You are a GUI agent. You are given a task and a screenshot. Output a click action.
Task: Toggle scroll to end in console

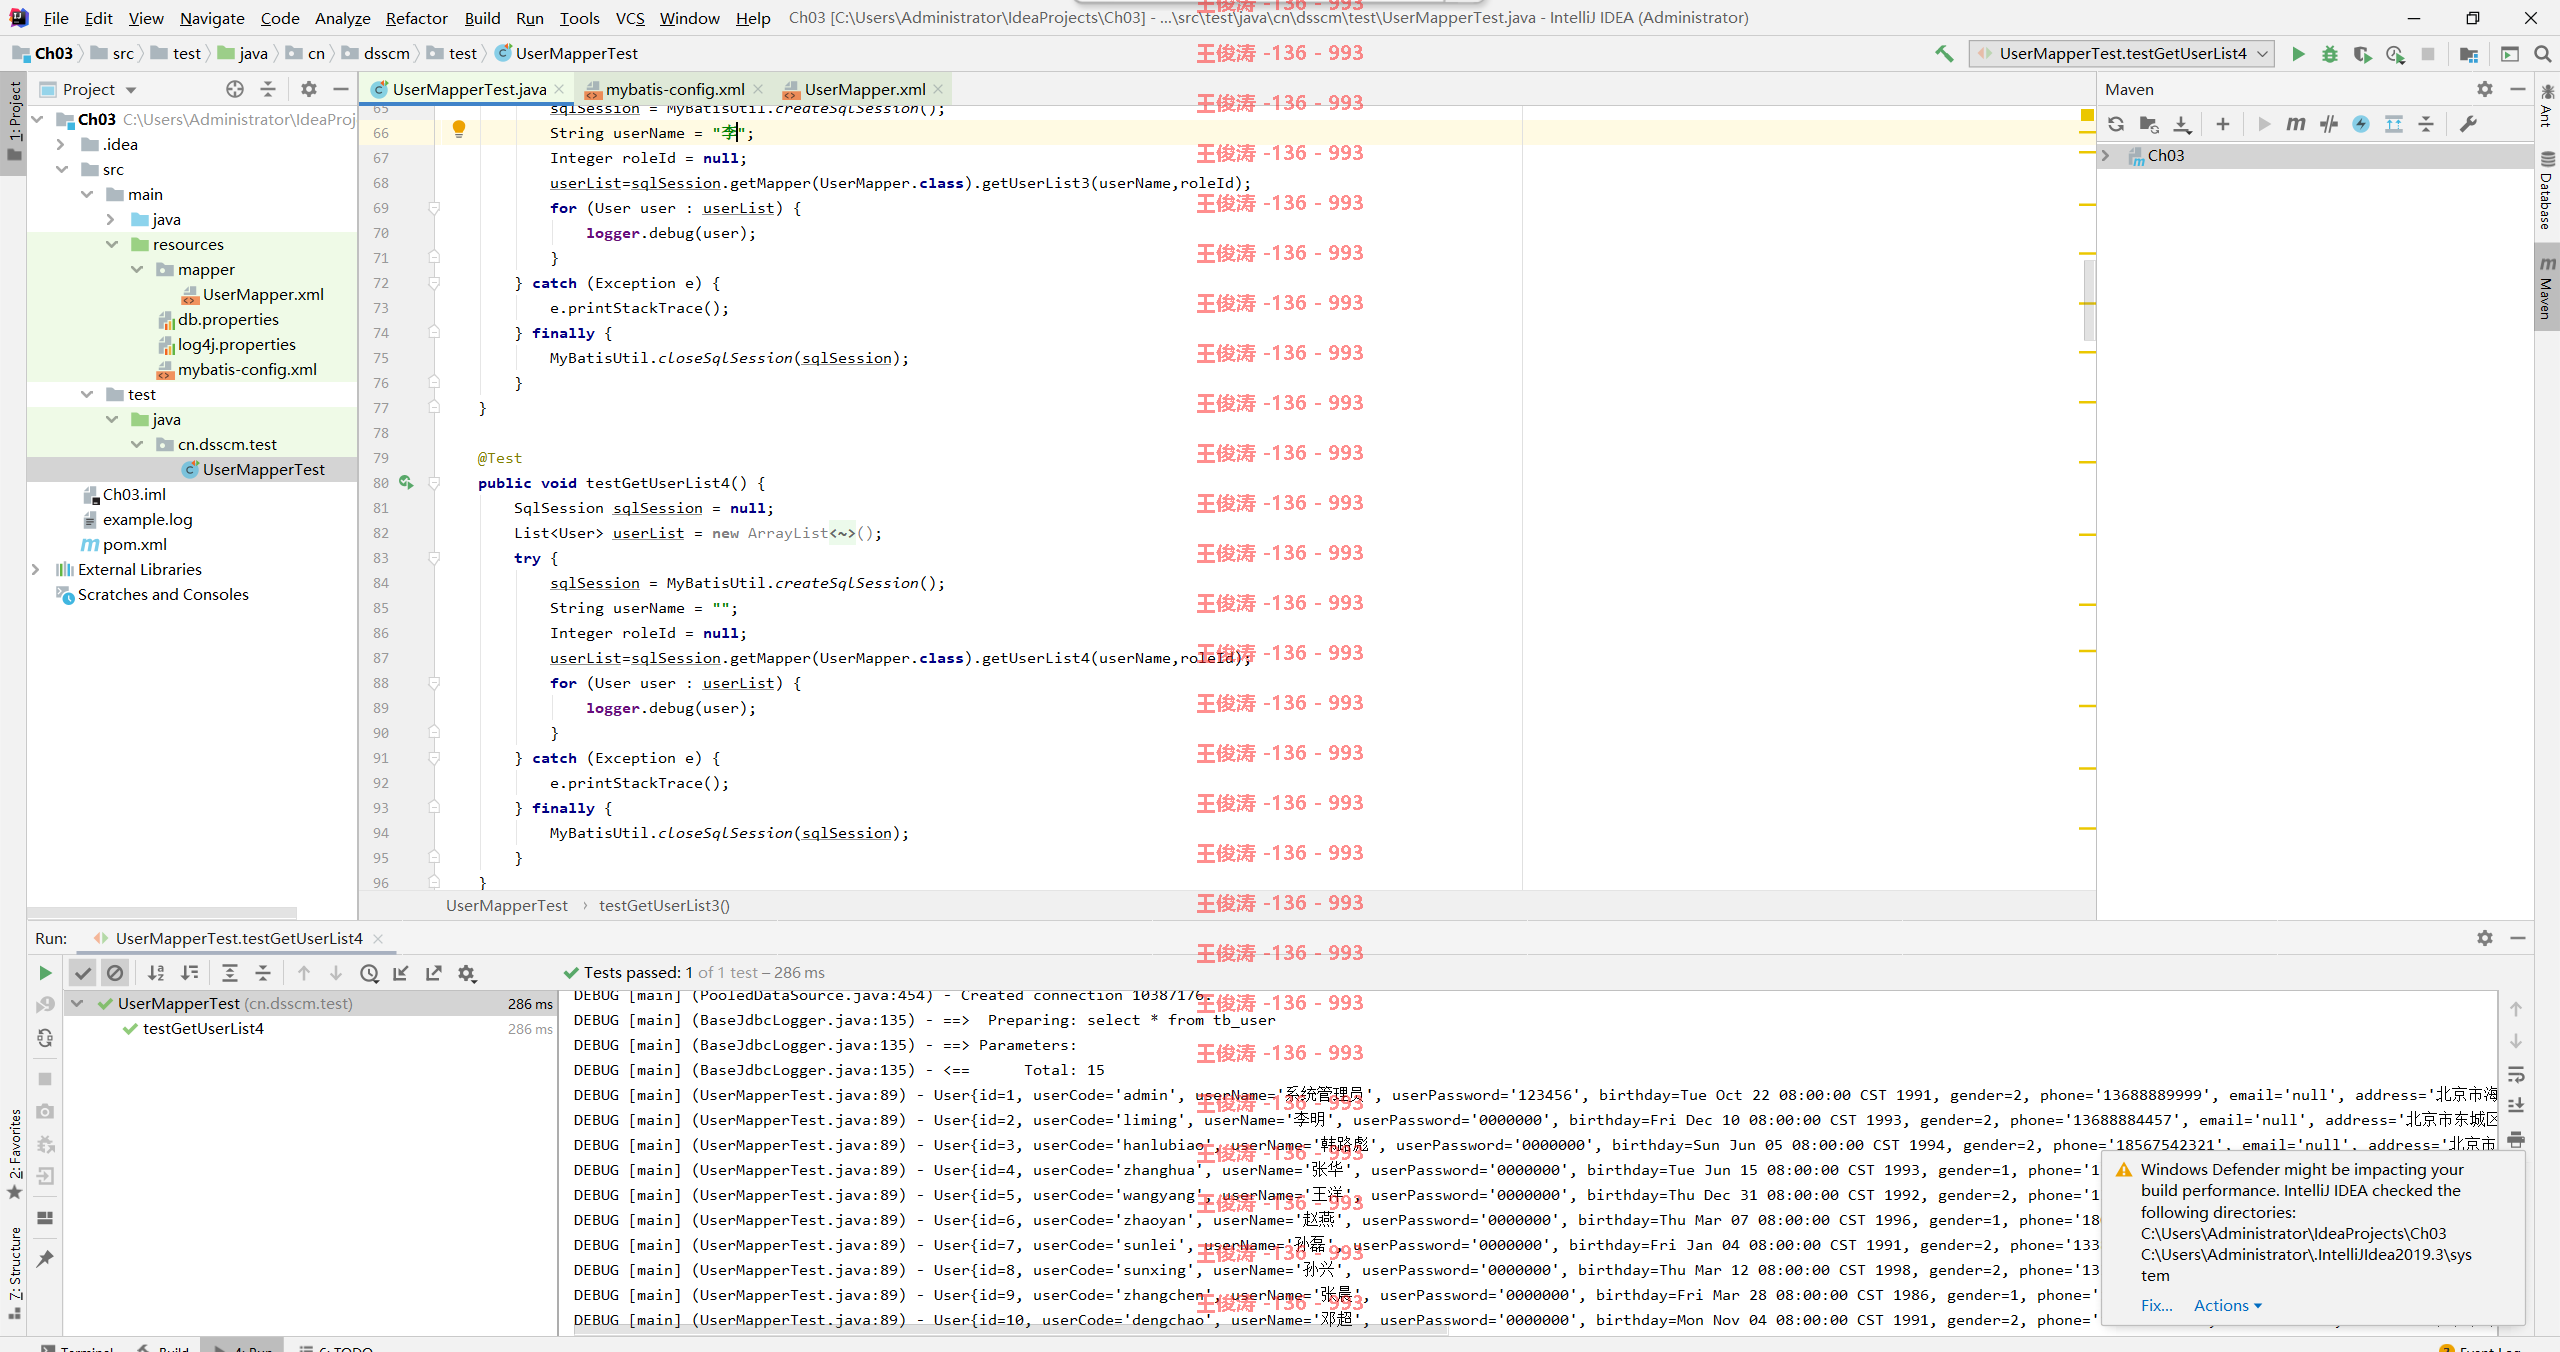coord(2517,1106)
